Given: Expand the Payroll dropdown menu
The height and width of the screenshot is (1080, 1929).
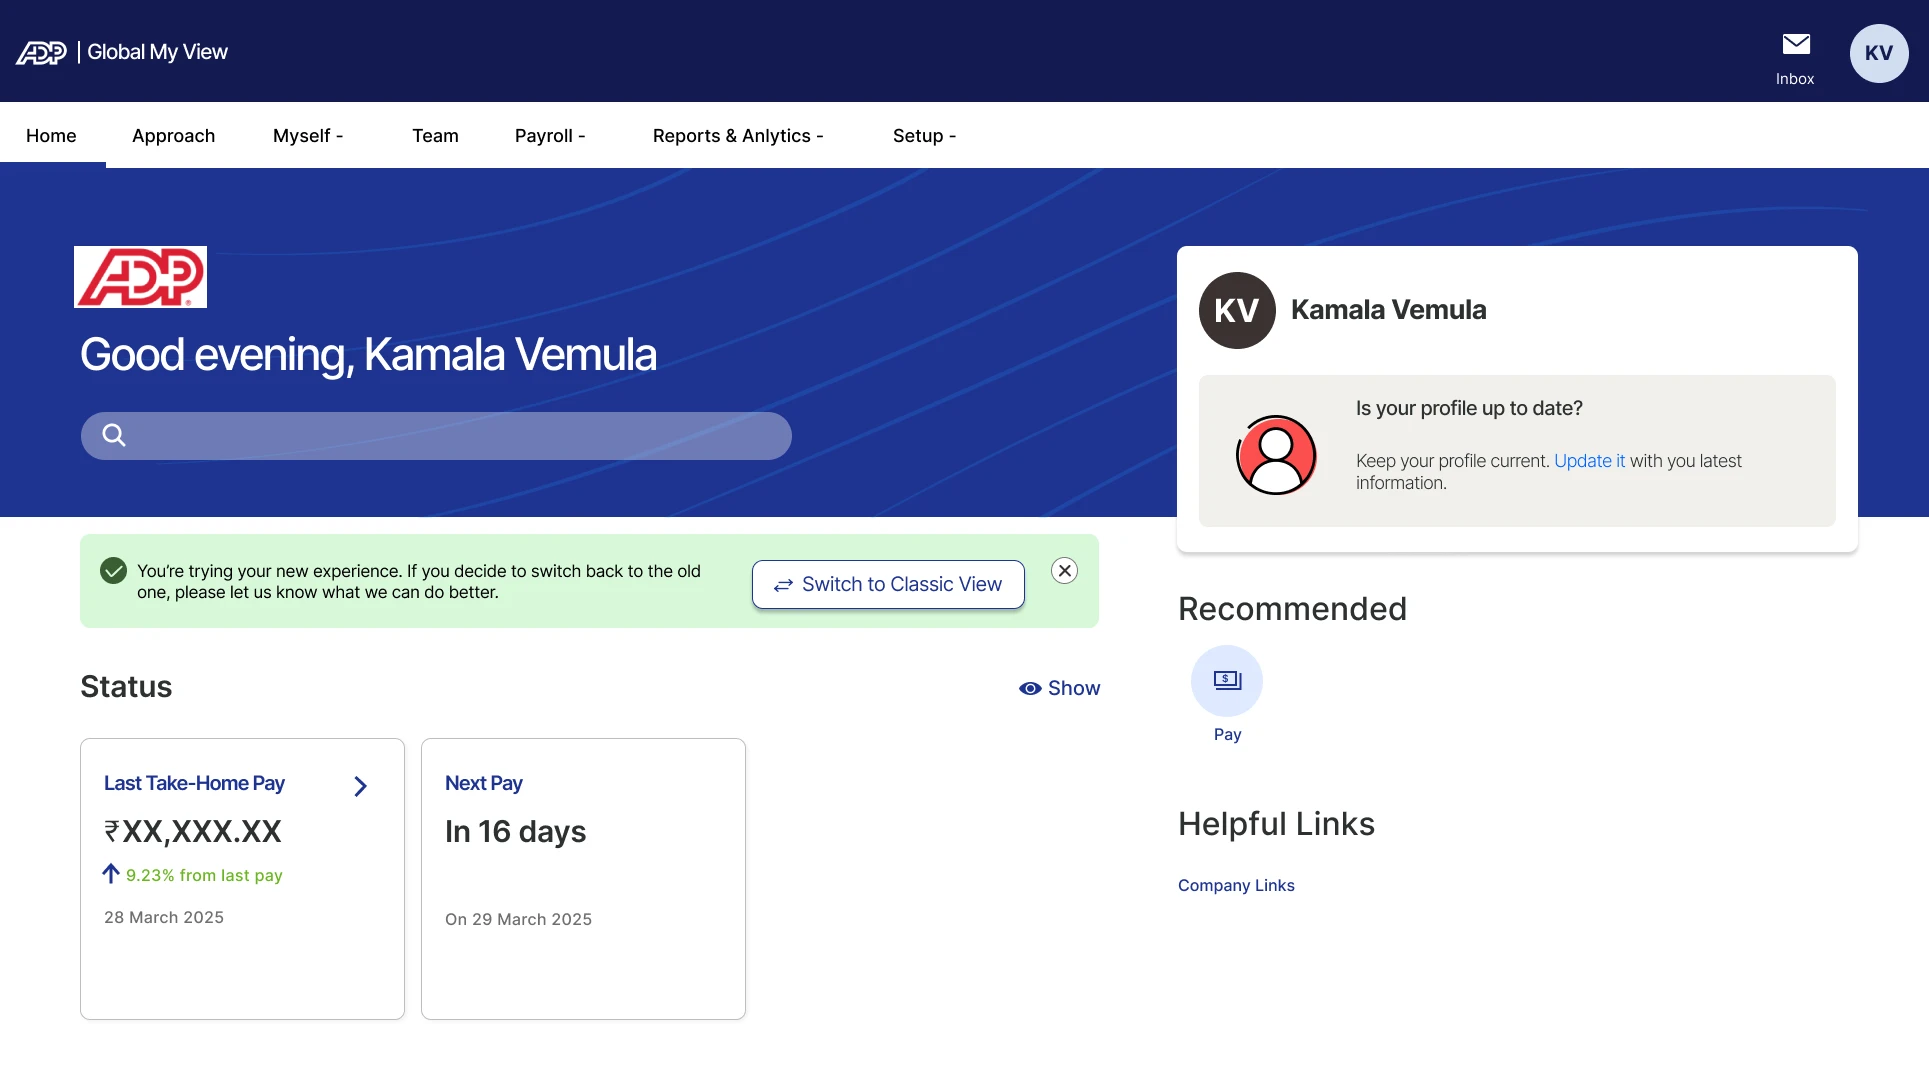Looking at the screenshot, I should coord(550,136).
